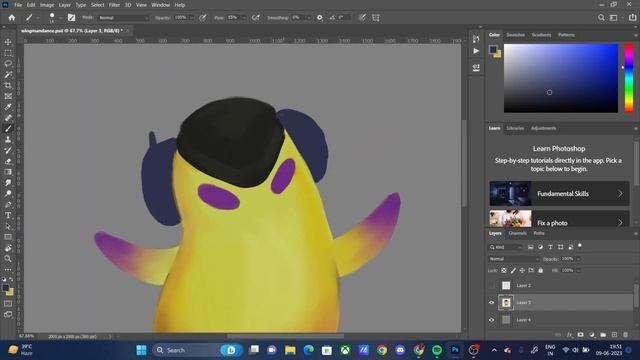This screenshot has height=360, width=640.
Task: Open the Opacity slider dropdown in options bar
Action: 191,18
